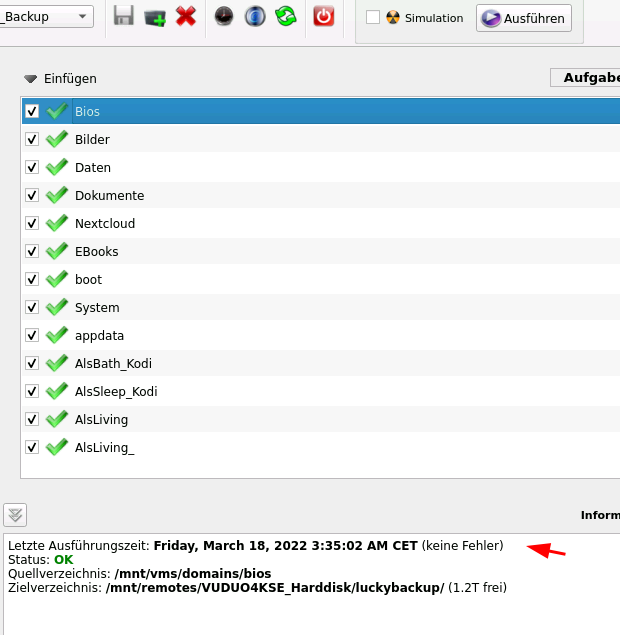This screenshot has height=635, width=620.
Task: Click the Aufgabe button
Action: (x=585, y=77)
